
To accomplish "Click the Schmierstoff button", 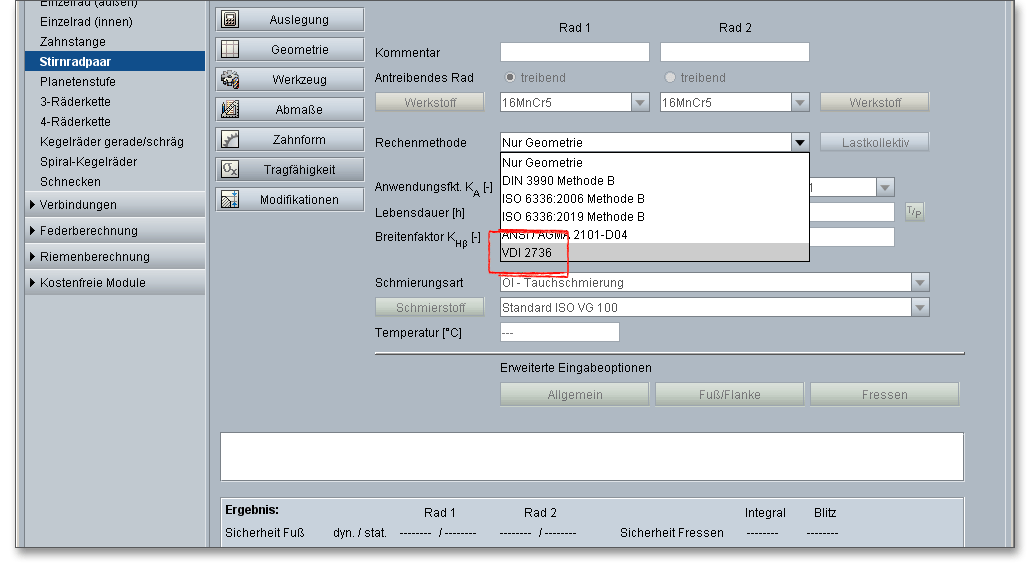I will 429,308.
